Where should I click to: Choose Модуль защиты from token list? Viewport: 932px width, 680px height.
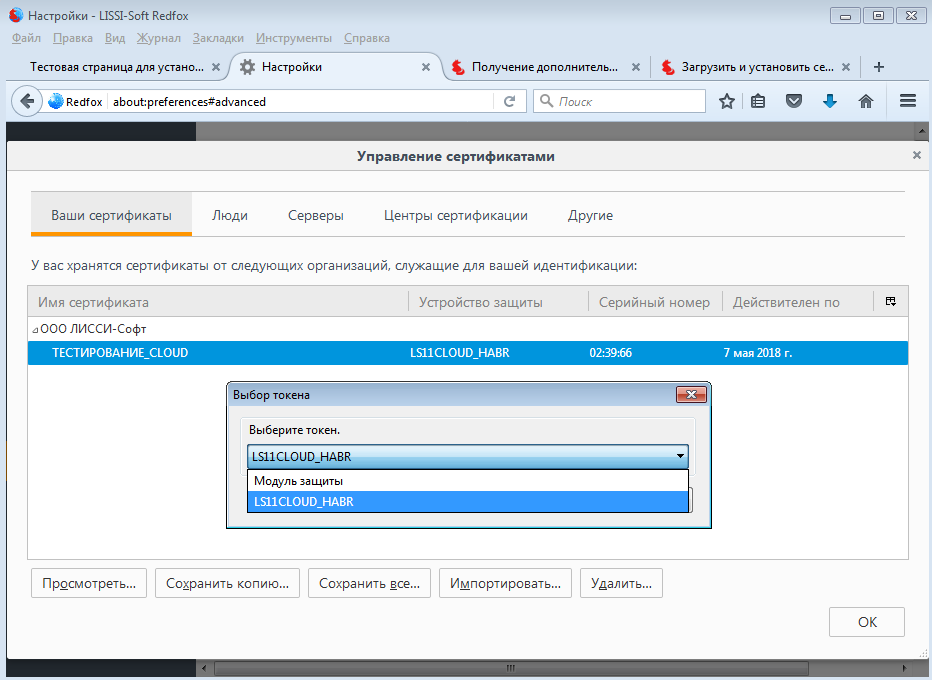[468, 481]
